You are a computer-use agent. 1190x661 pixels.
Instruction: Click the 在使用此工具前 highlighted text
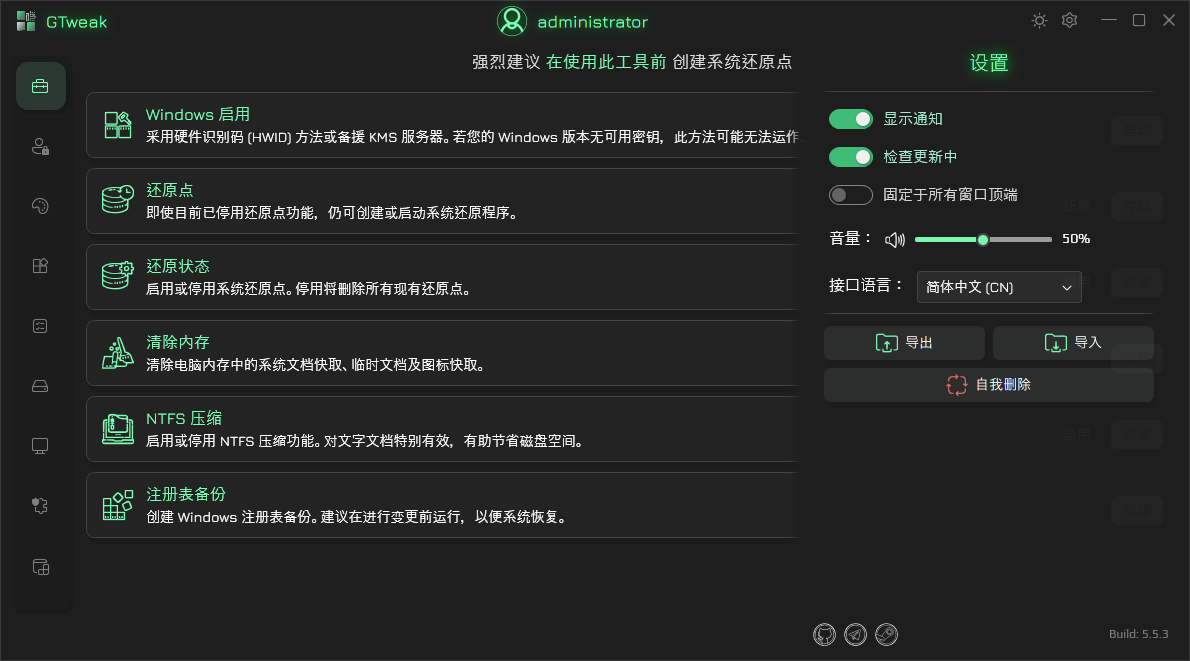coord(606,62)
